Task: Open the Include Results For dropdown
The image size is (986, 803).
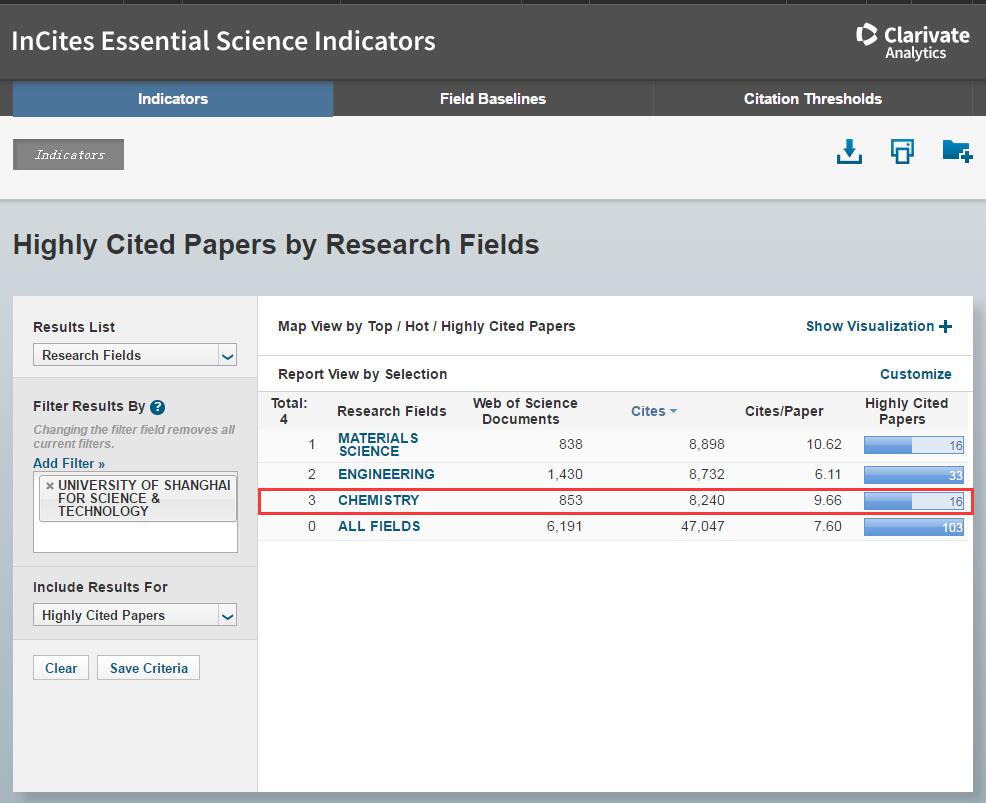Action: pos(135,614)
